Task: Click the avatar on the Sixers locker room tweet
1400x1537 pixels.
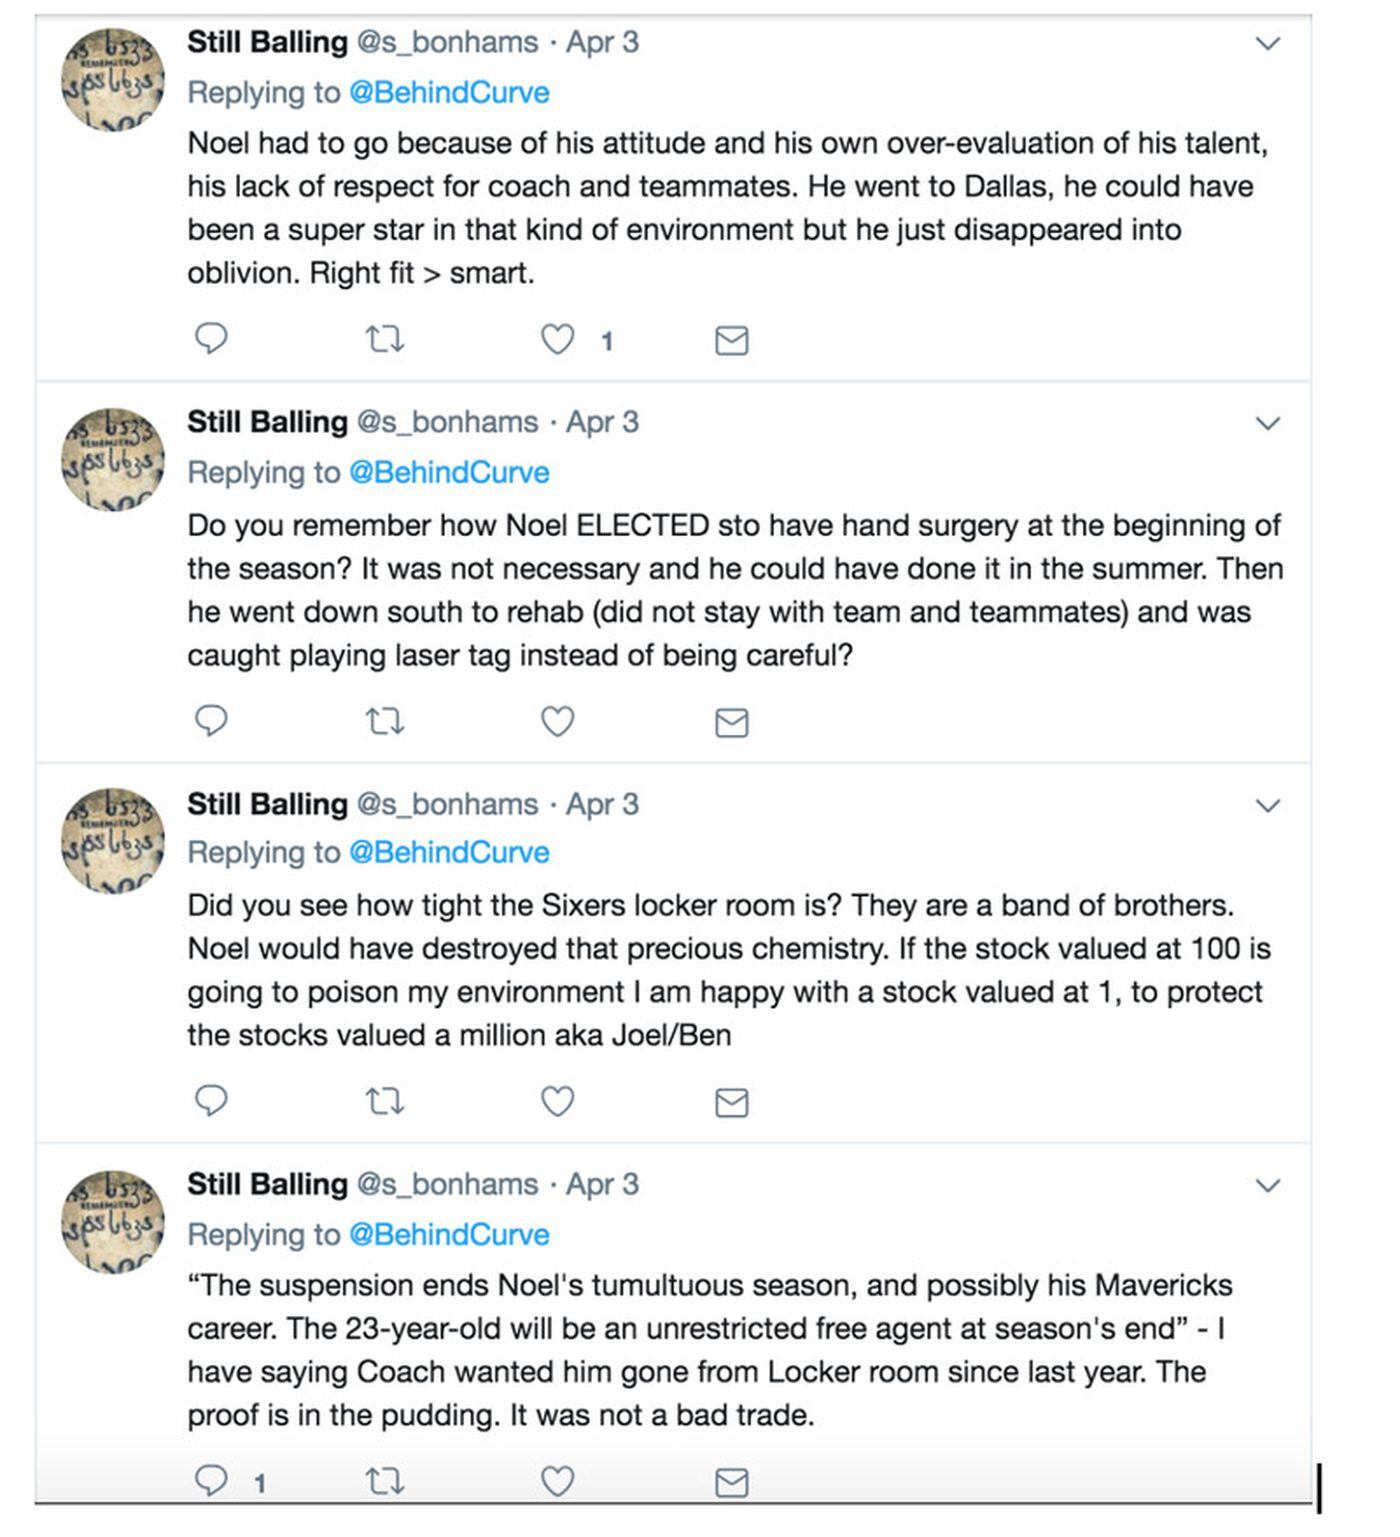Action: click(x=113, y=840)
